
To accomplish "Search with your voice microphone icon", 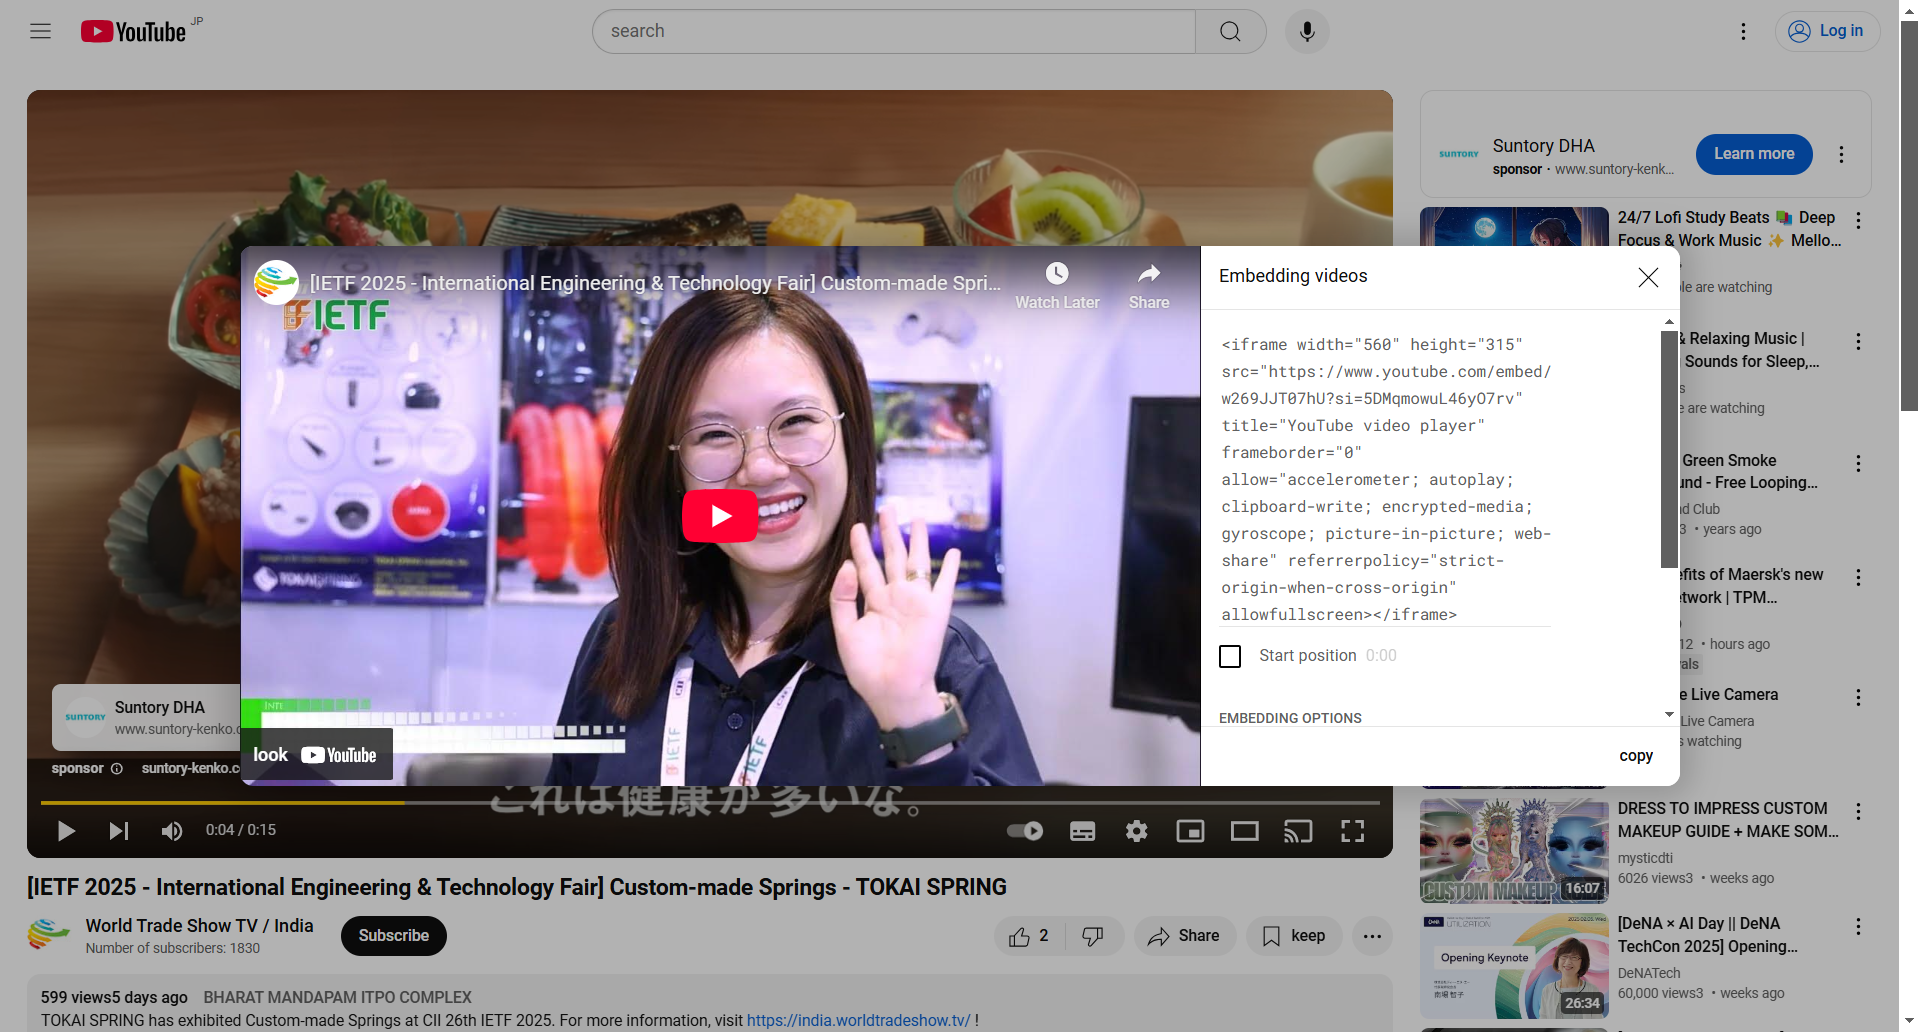I will point(1307,31).
